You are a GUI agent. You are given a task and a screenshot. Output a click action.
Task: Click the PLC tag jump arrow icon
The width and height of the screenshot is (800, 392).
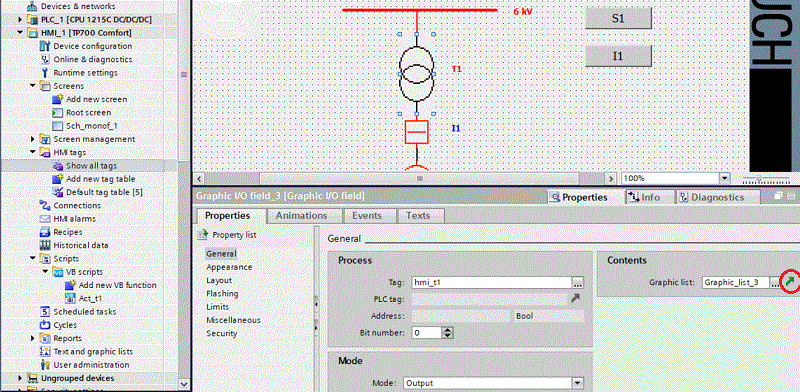pyautogui.click(x=575, y=299)
